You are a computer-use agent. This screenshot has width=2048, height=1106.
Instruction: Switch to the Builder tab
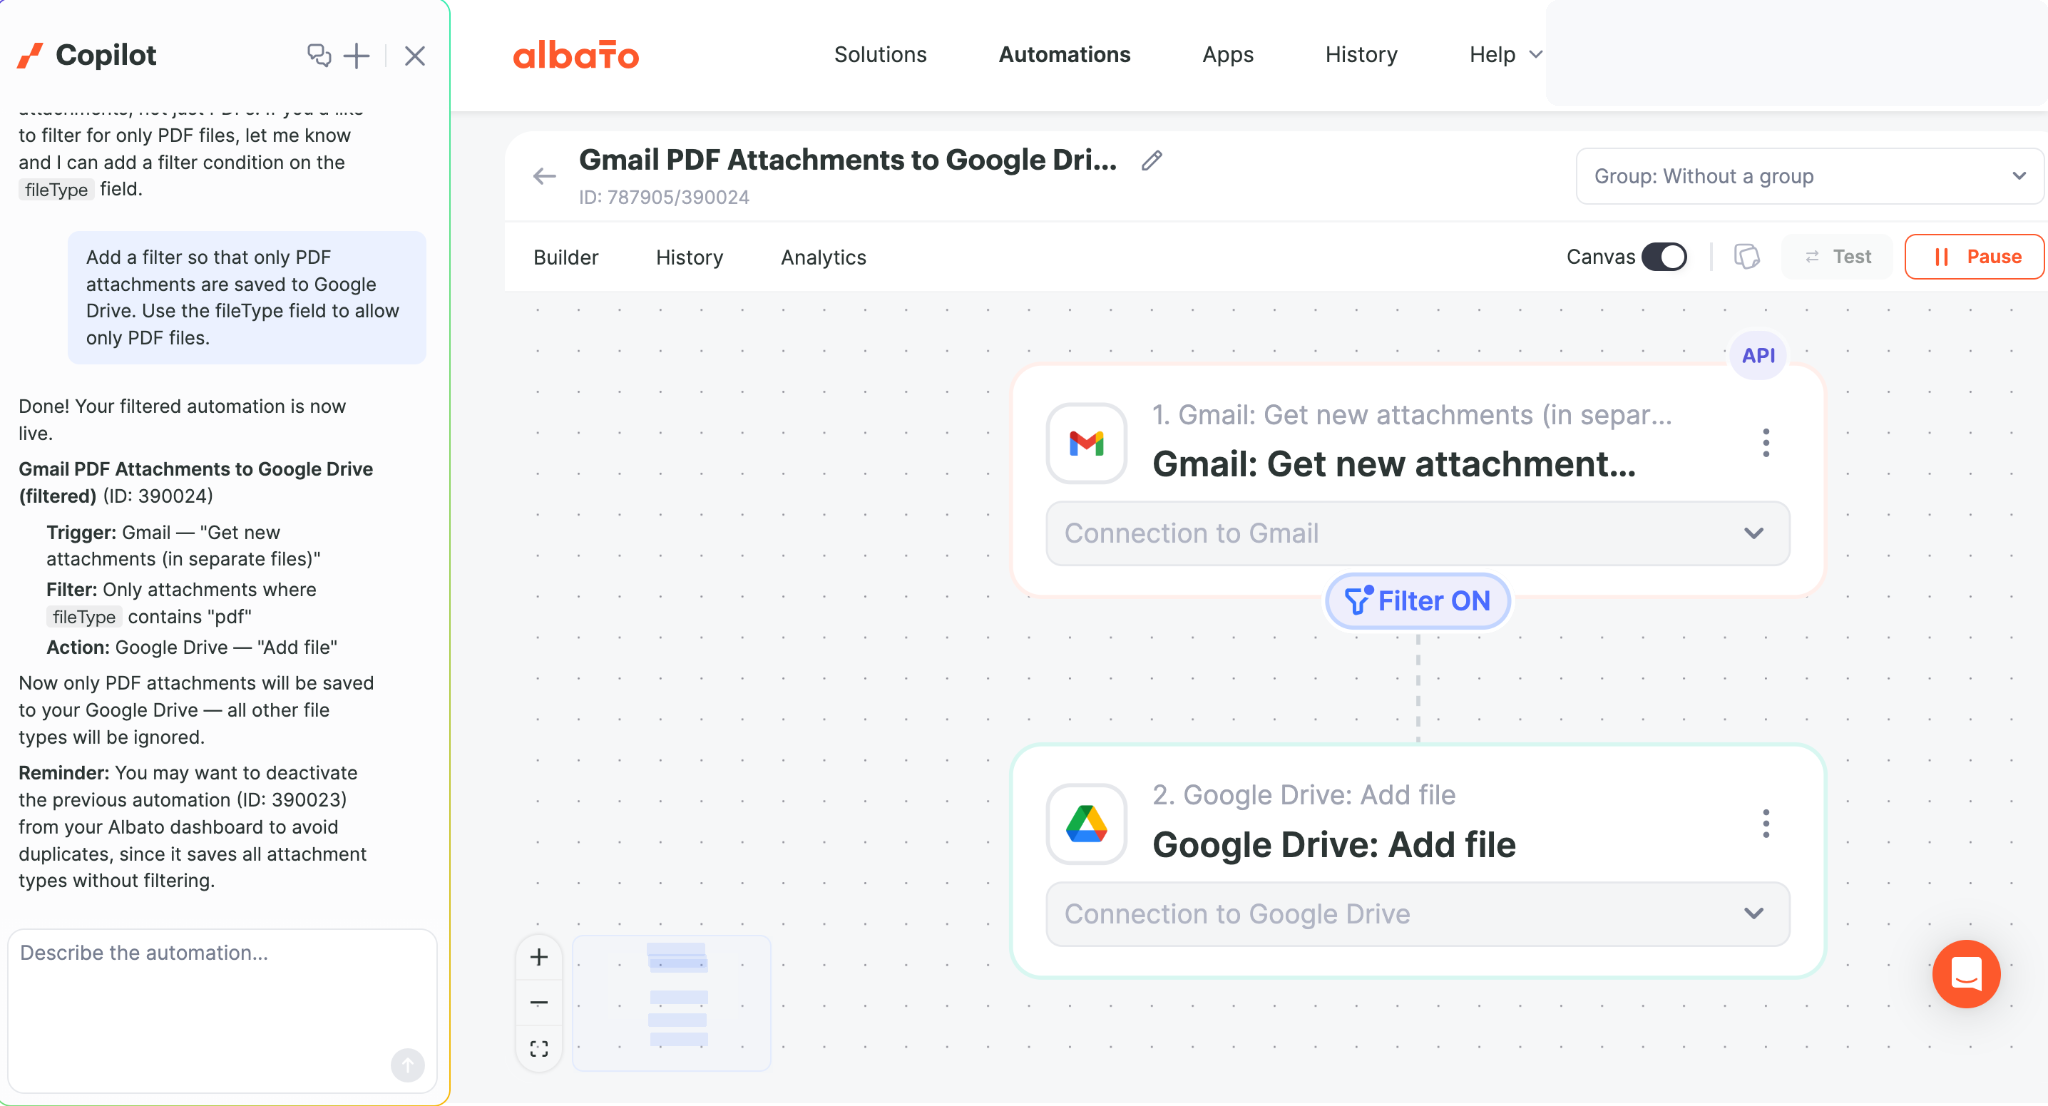point(566,257)
